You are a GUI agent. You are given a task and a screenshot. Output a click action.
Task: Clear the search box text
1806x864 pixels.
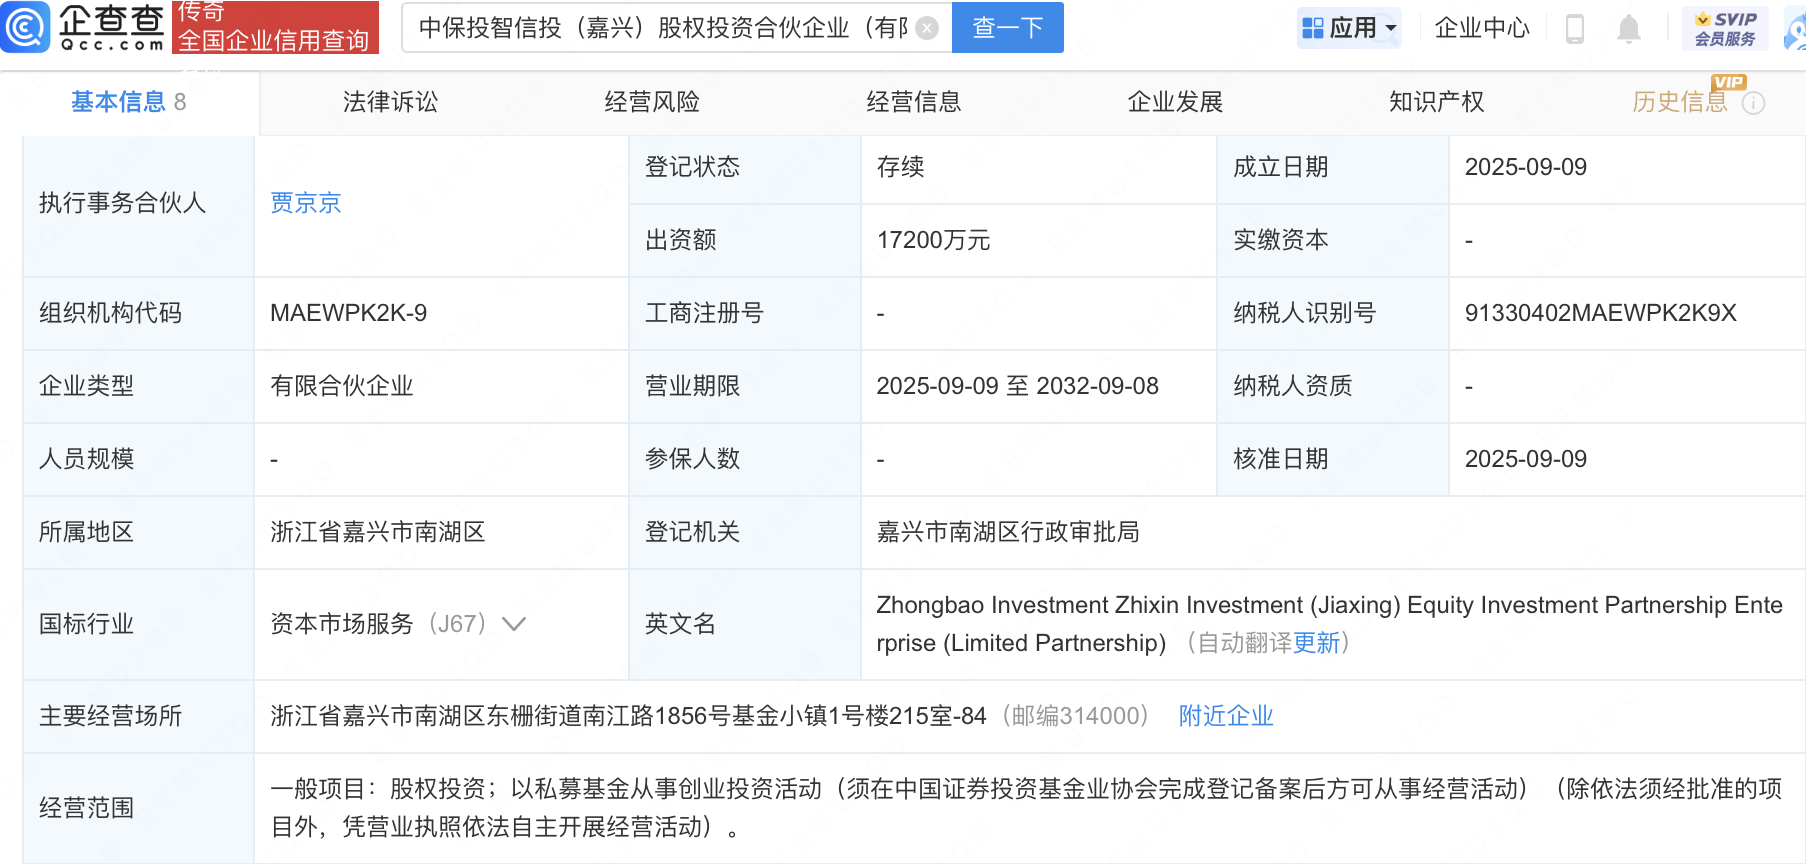pos(927,28)
